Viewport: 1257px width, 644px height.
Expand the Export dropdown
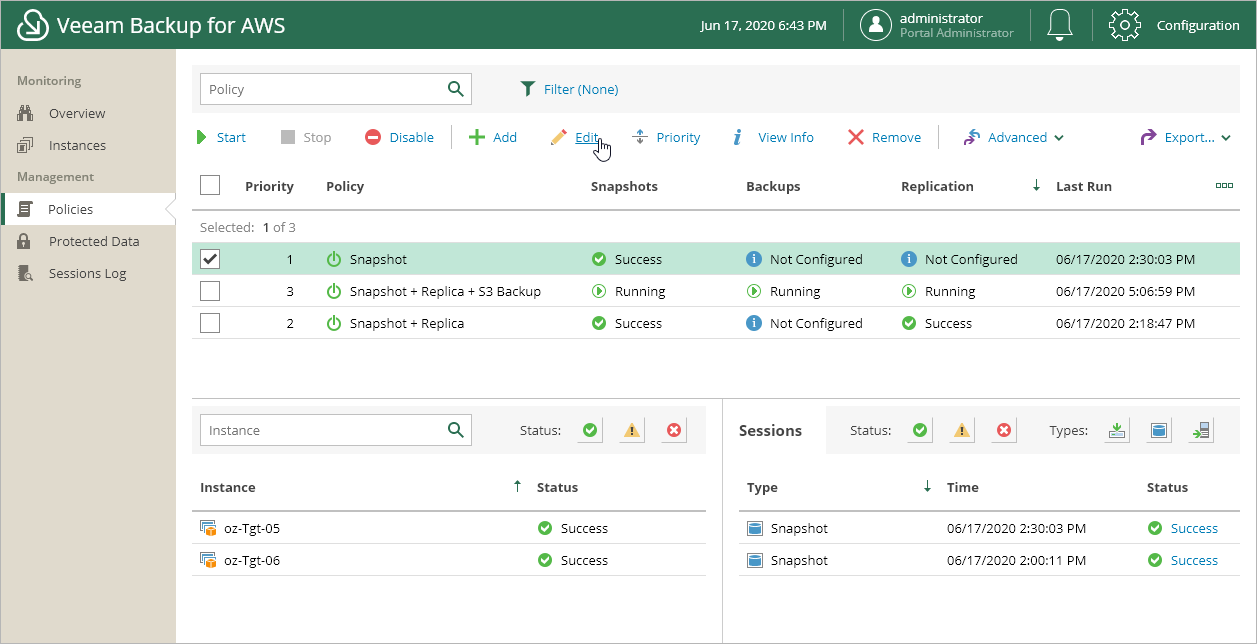[1186, 137]
